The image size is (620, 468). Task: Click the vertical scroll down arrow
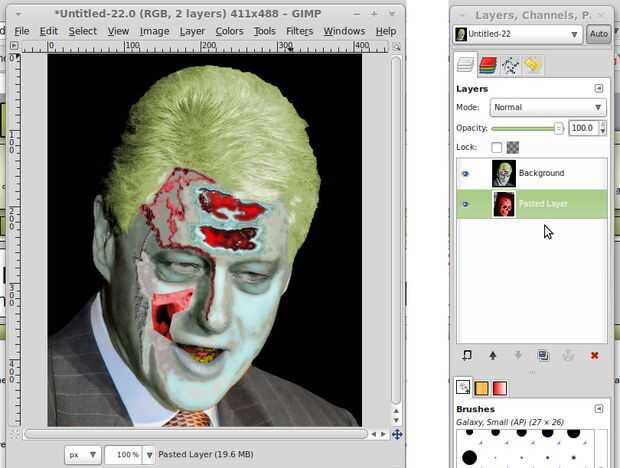pyautogui.click(x=396, y=420)
